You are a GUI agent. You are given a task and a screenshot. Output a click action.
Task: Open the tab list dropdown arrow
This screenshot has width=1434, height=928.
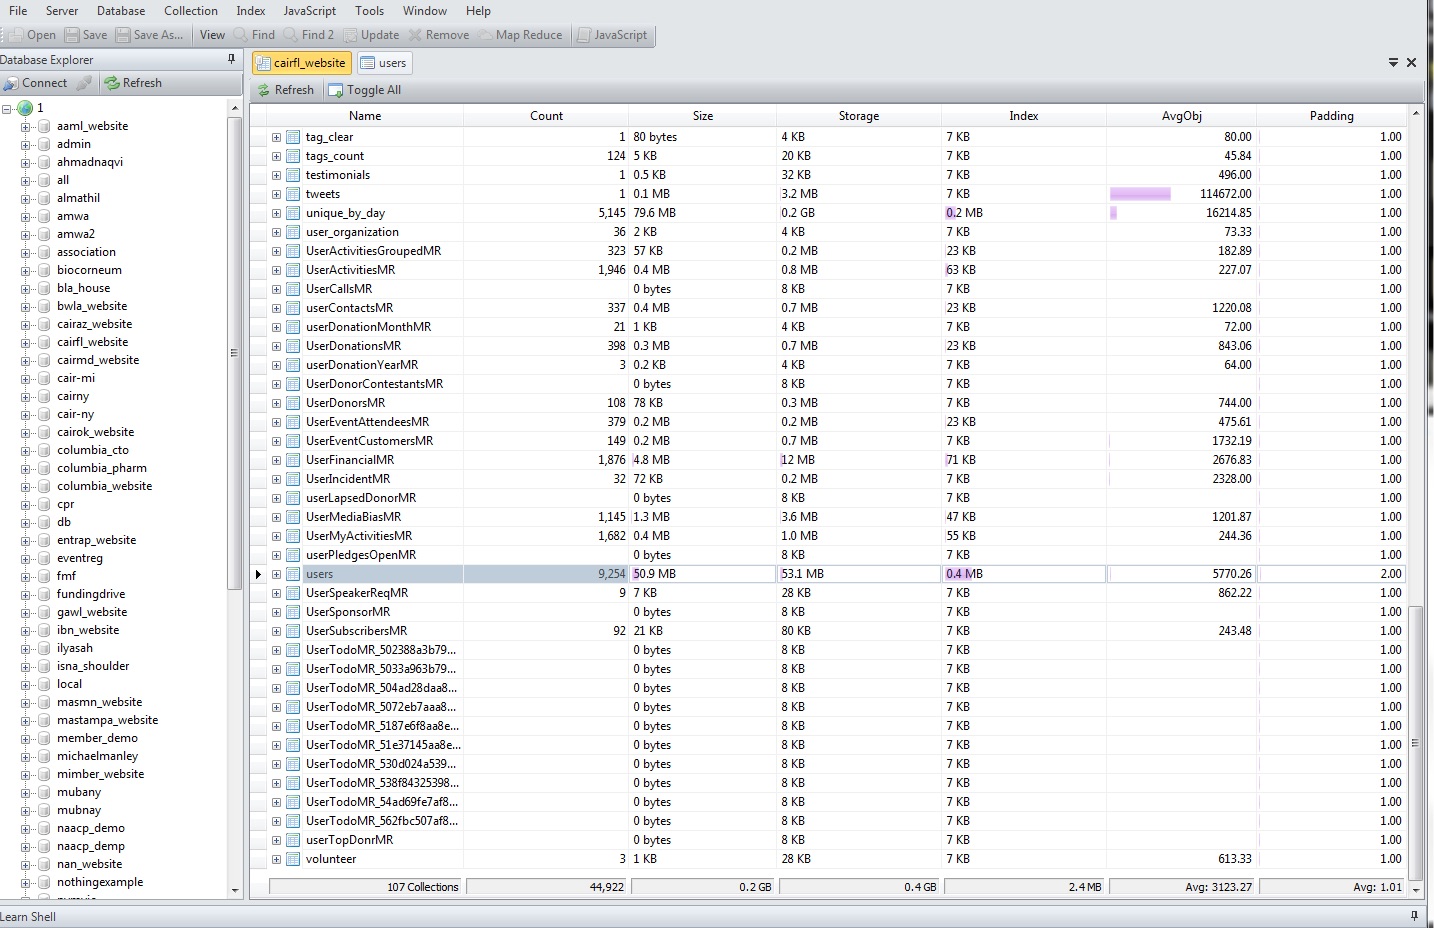[x=1393, y=63]
